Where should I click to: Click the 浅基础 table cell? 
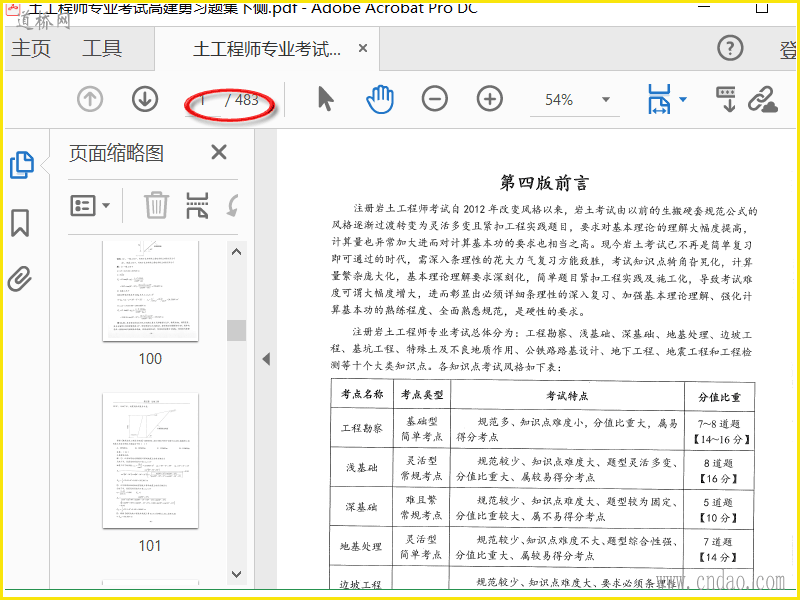pyautogui.click(x=362, y=467)
